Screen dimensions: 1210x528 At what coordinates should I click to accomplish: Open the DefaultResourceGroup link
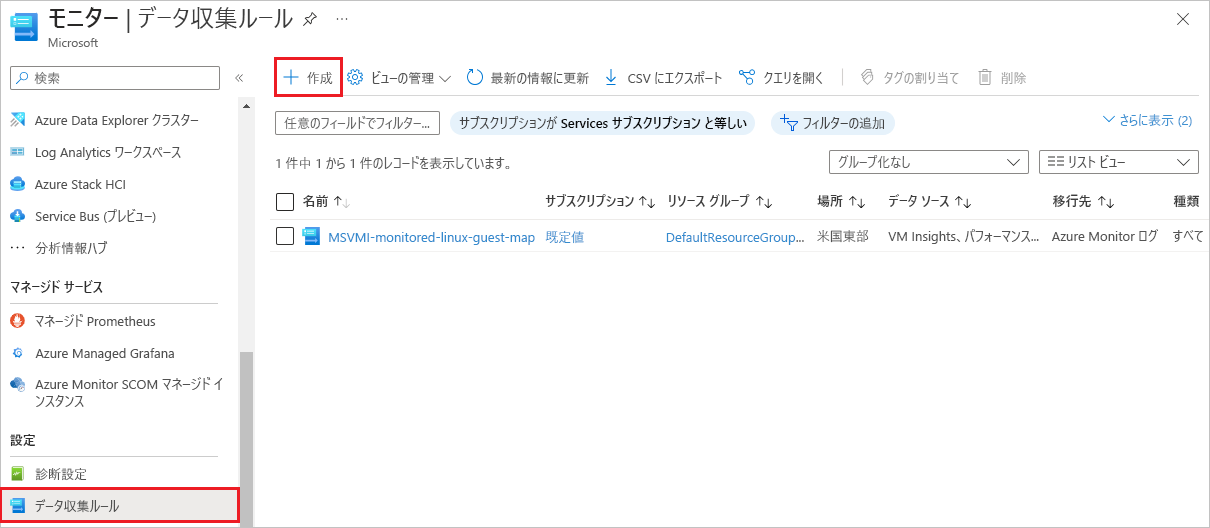735,237
